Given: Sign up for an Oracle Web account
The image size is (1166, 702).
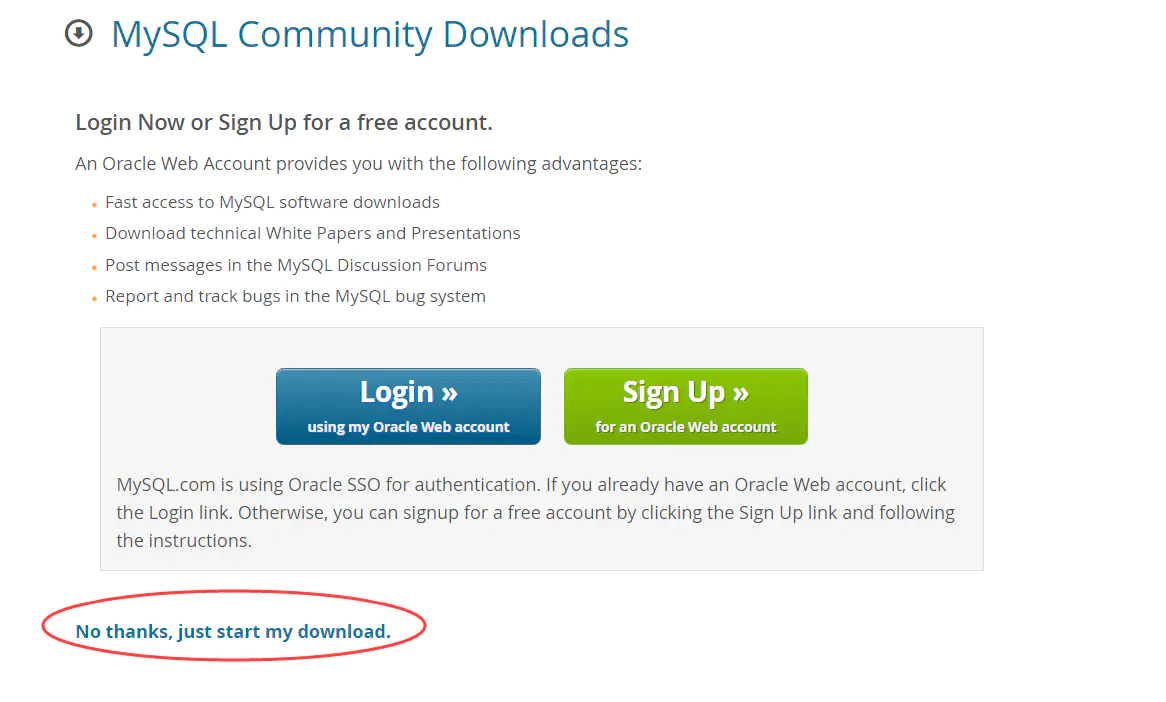Looking at the screenshot, I should pos(686,406).
